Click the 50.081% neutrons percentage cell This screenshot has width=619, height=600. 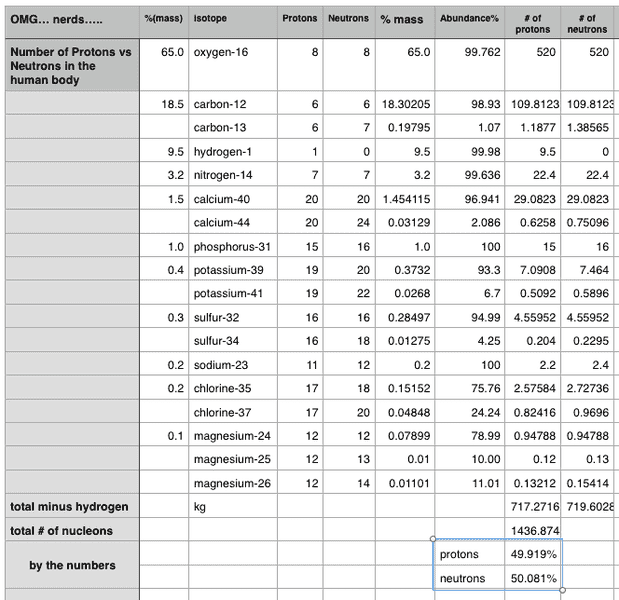tap(532, 578)
